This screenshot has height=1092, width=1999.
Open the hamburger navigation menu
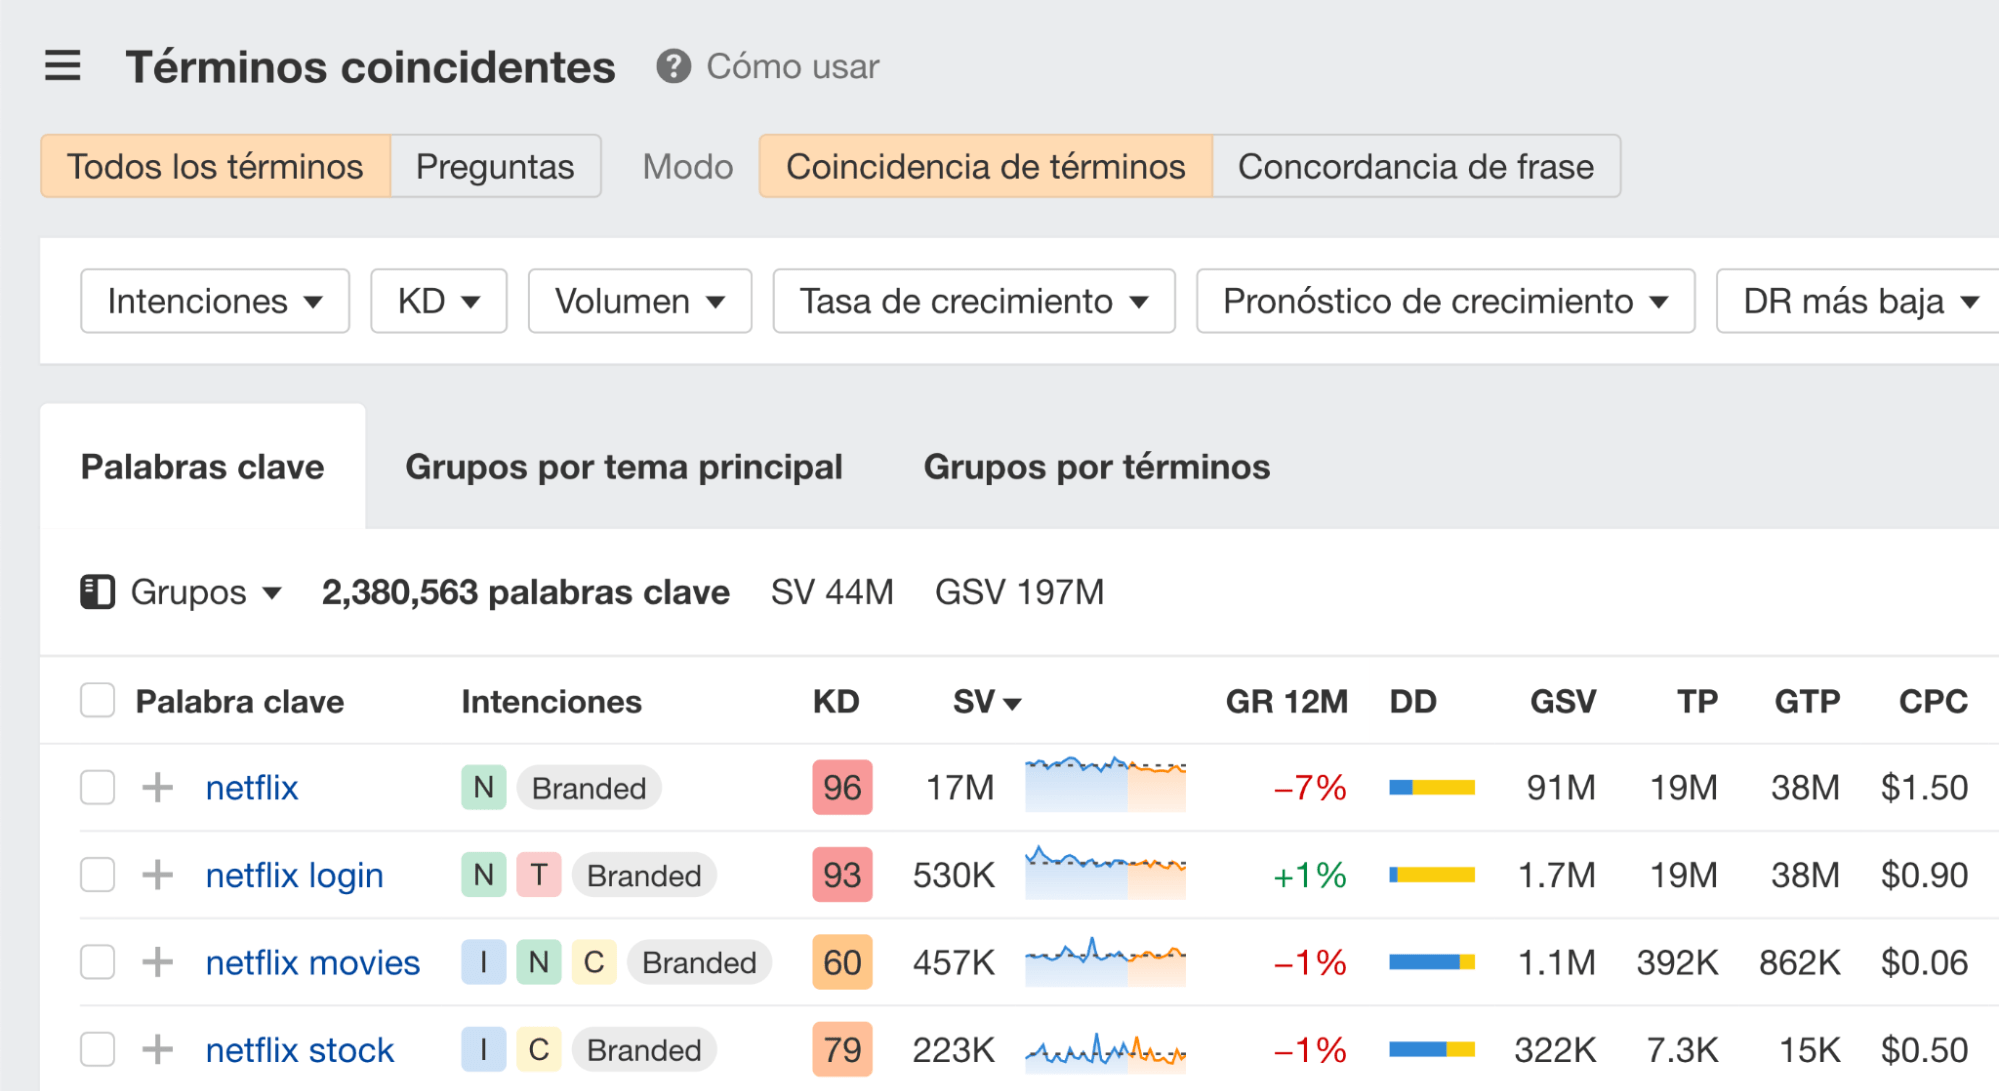[x=62, y=66]
